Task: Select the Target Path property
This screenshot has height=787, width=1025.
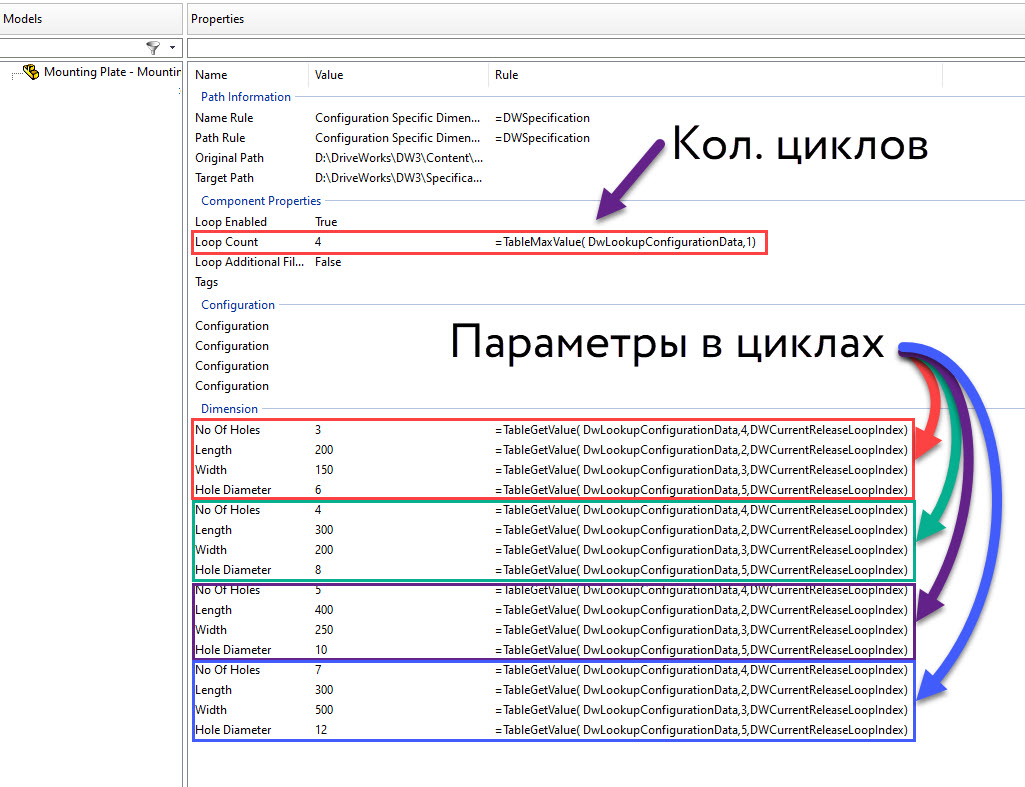Action: (x=224, y=178)
